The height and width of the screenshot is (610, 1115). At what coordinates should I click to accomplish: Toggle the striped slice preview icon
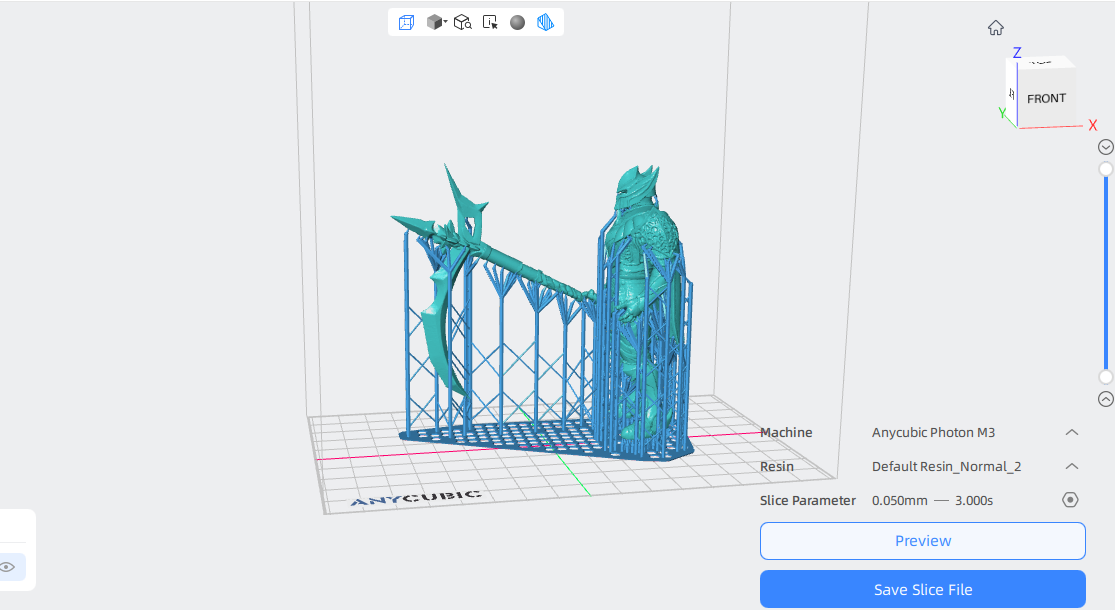(545, 23)
